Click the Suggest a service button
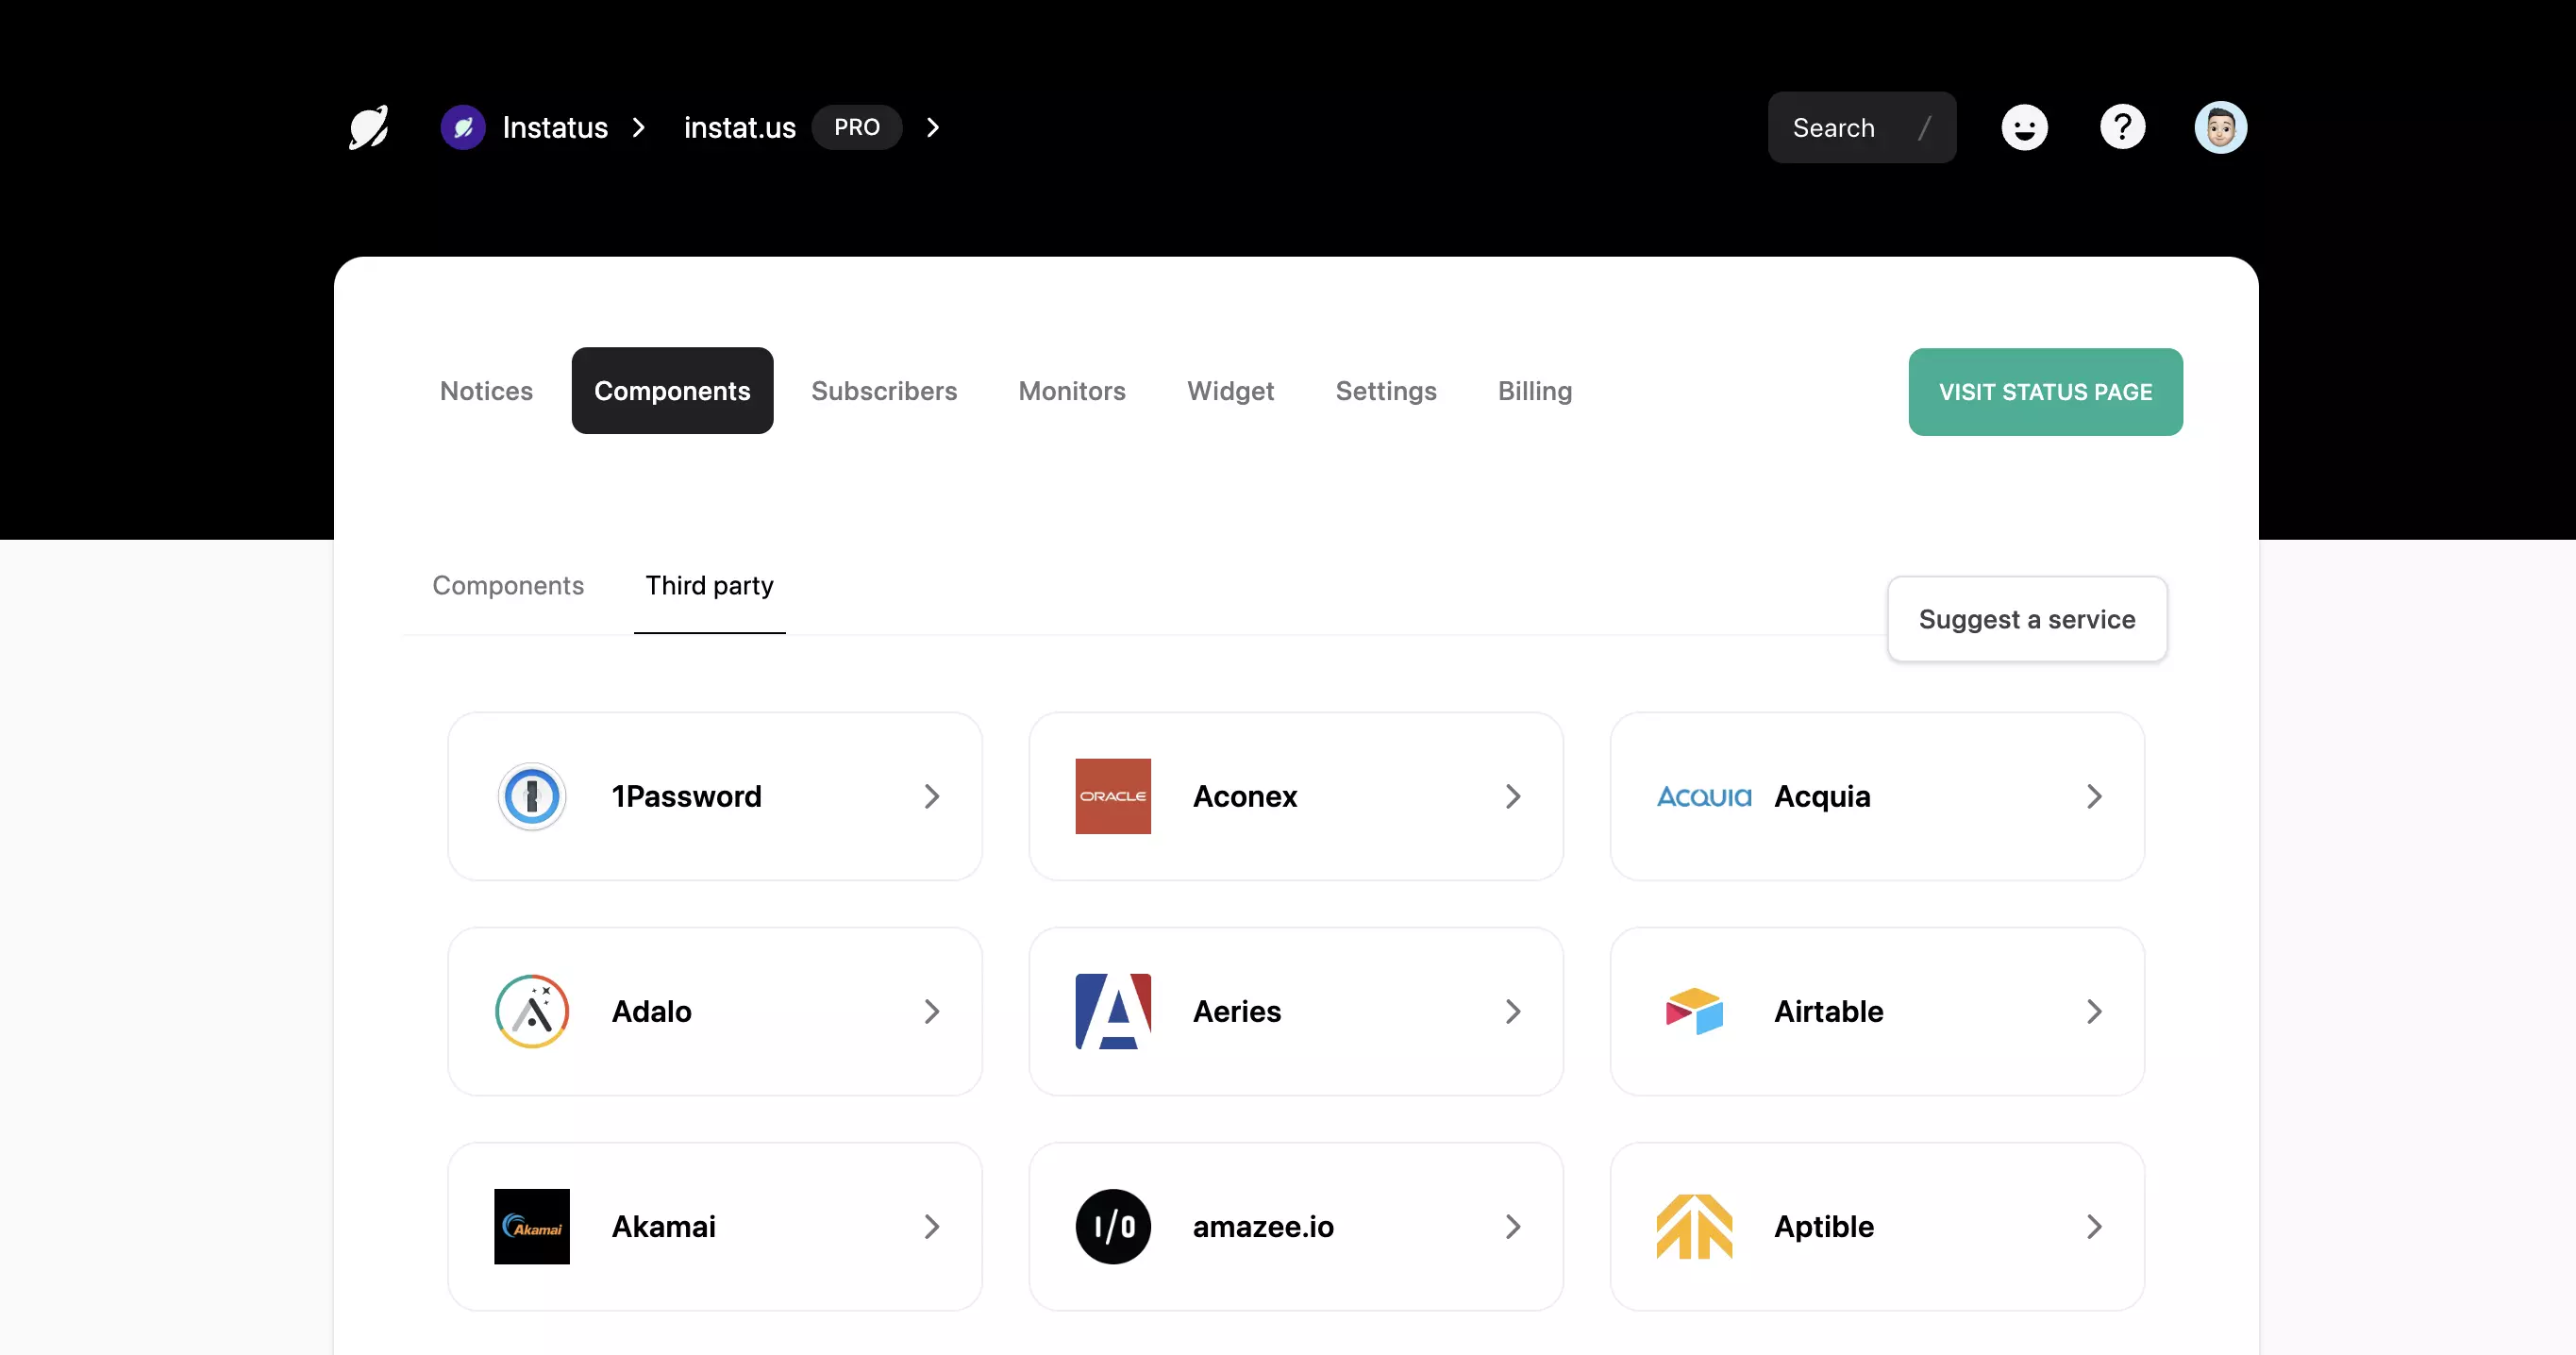The width and height of the screenshot is (2576, 1355). coord(2027,619)
